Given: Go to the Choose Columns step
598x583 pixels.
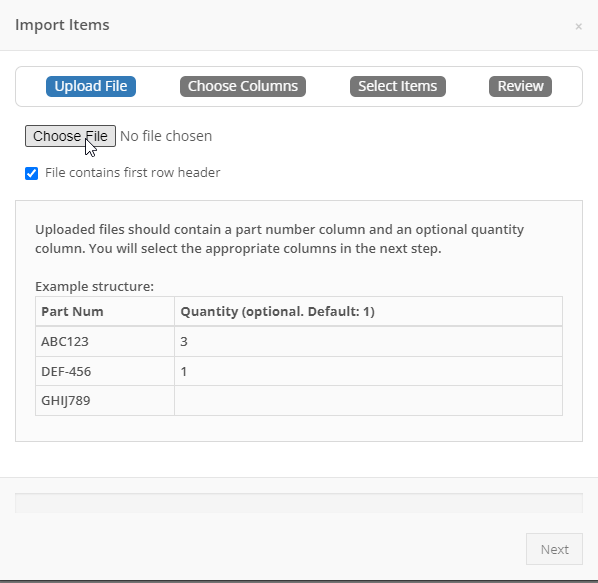Looking at the screenshot, I should (x=243, y=86).
